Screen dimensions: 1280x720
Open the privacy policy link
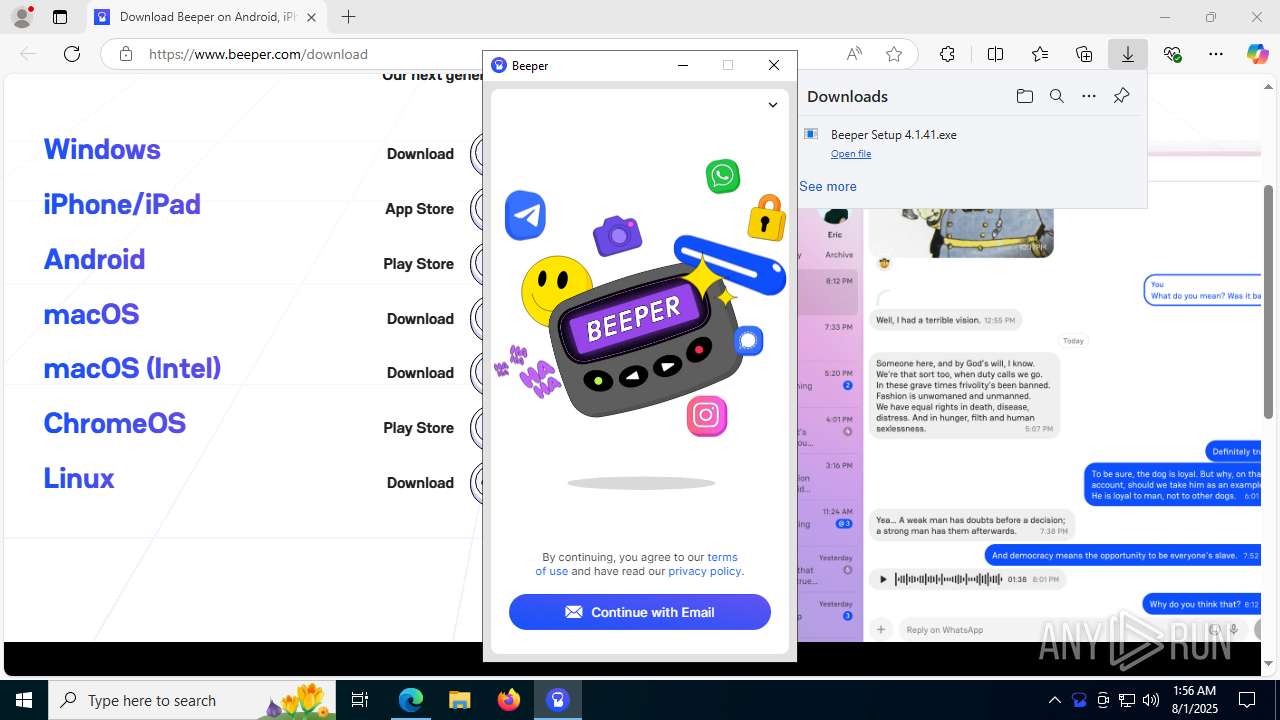pos(705,571)
